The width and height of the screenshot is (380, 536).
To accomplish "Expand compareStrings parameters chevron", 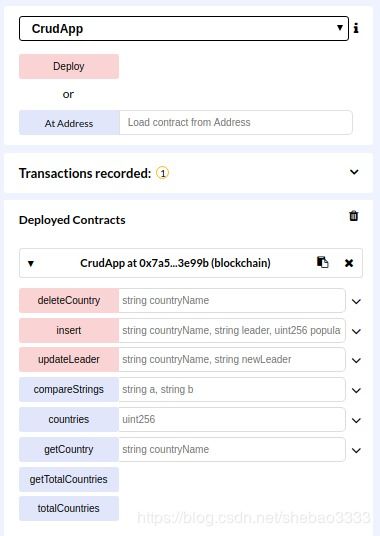I will 356,390.
